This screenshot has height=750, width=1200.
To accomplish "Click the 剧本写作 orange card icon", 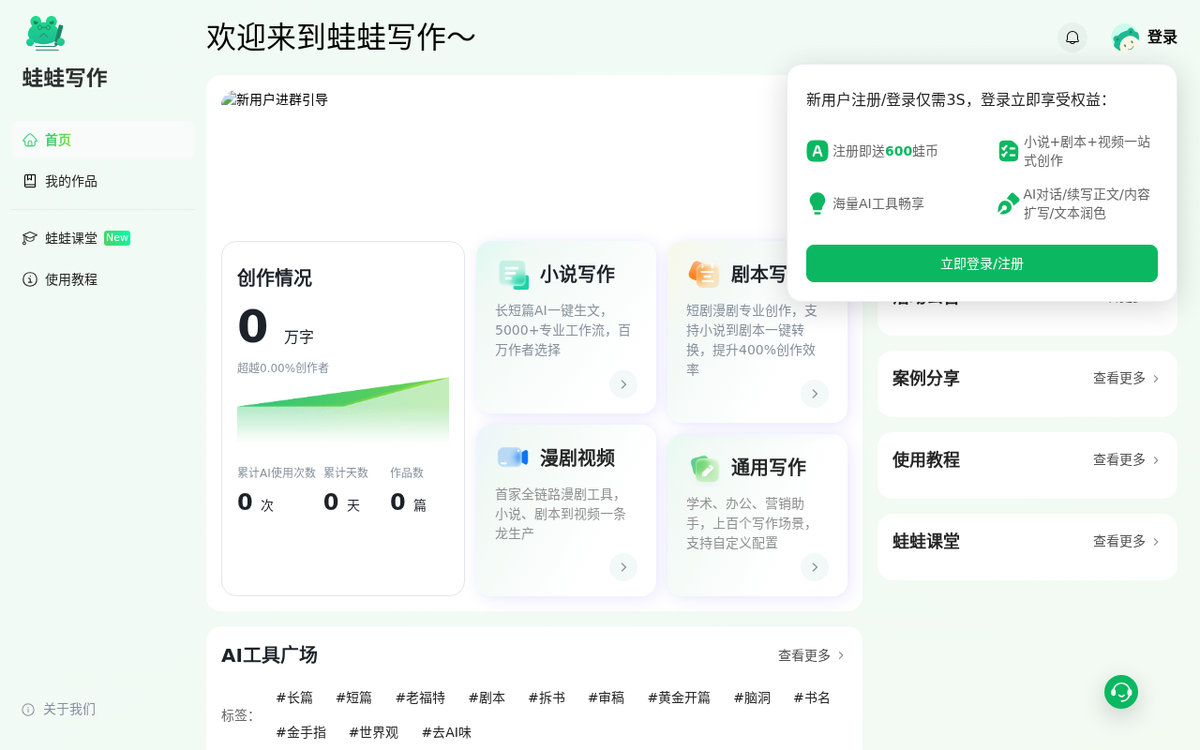I will (x=706, y=273).
